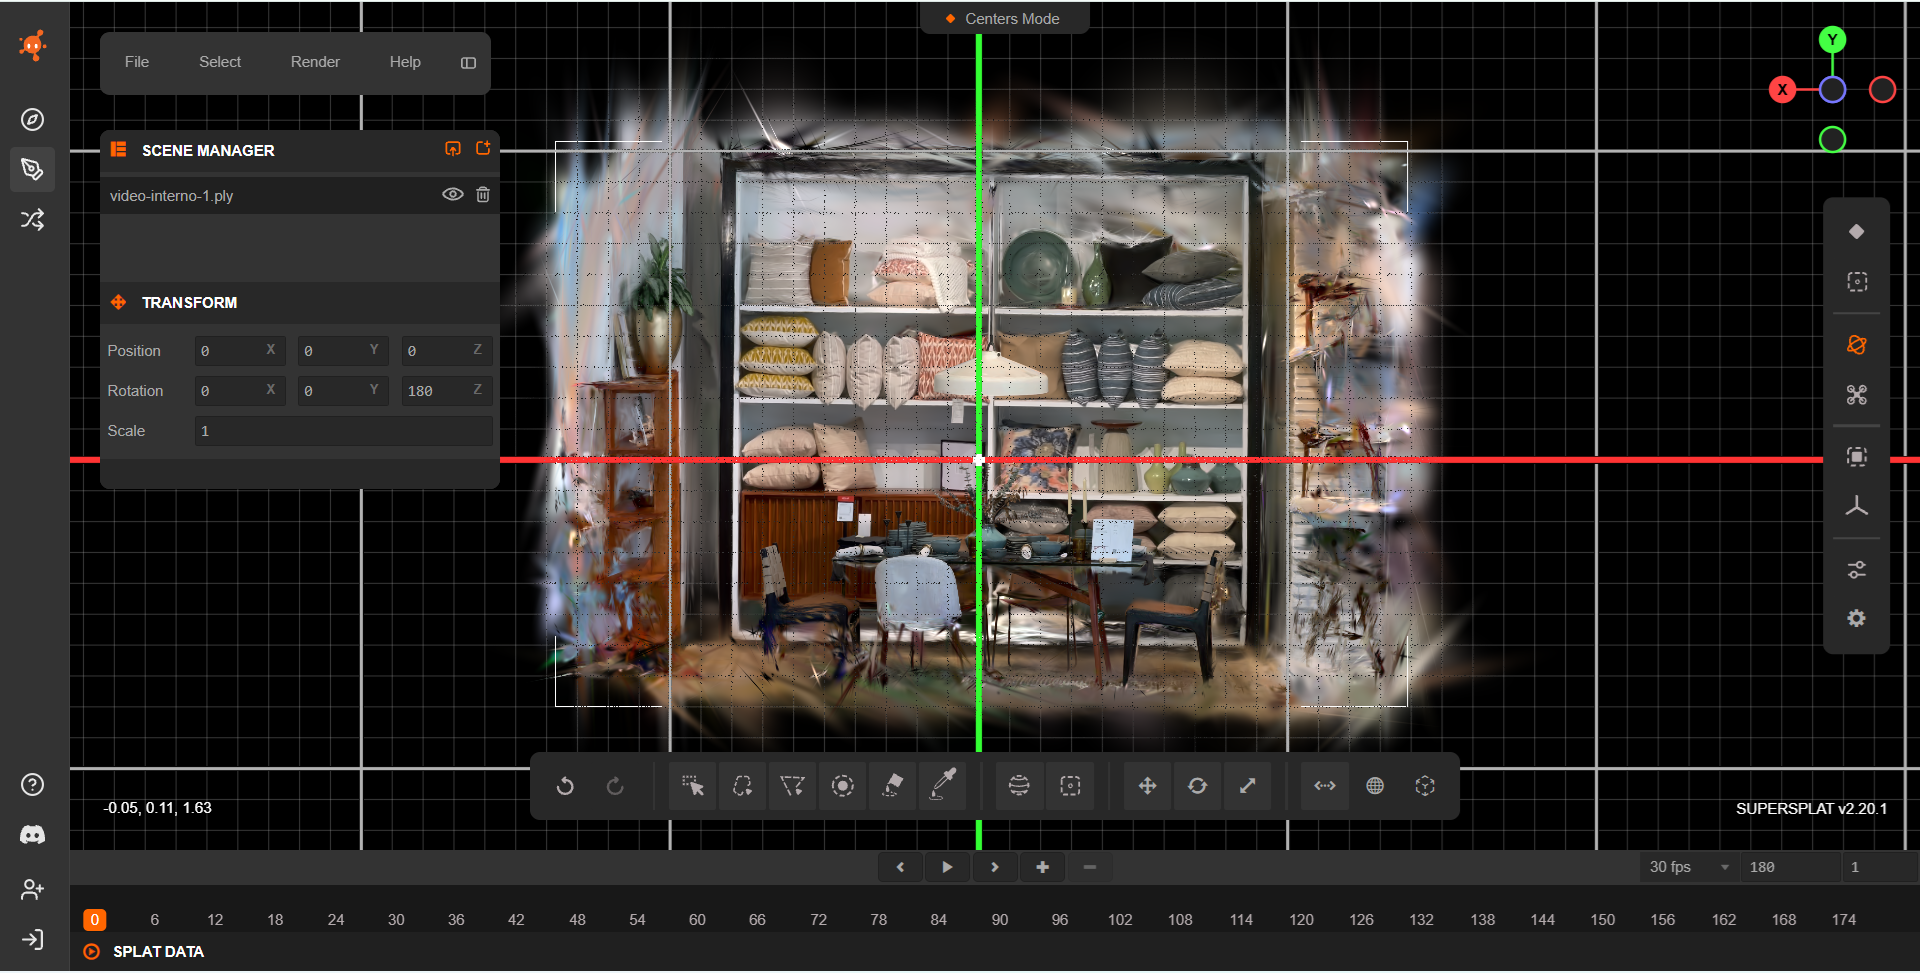1920x973 pixels.
Task: Toggle visibility of video-interno-1.ply
Action: 453,195
